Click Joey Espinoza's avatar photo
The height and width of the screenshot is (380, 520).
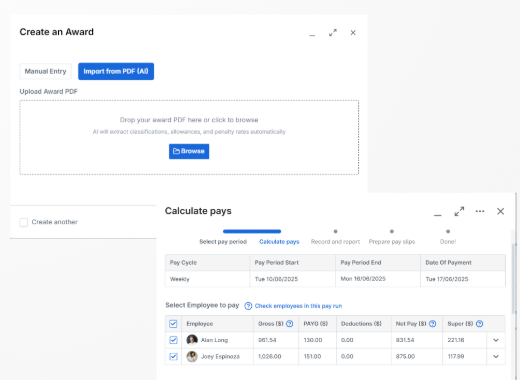(x=192, y=357)
